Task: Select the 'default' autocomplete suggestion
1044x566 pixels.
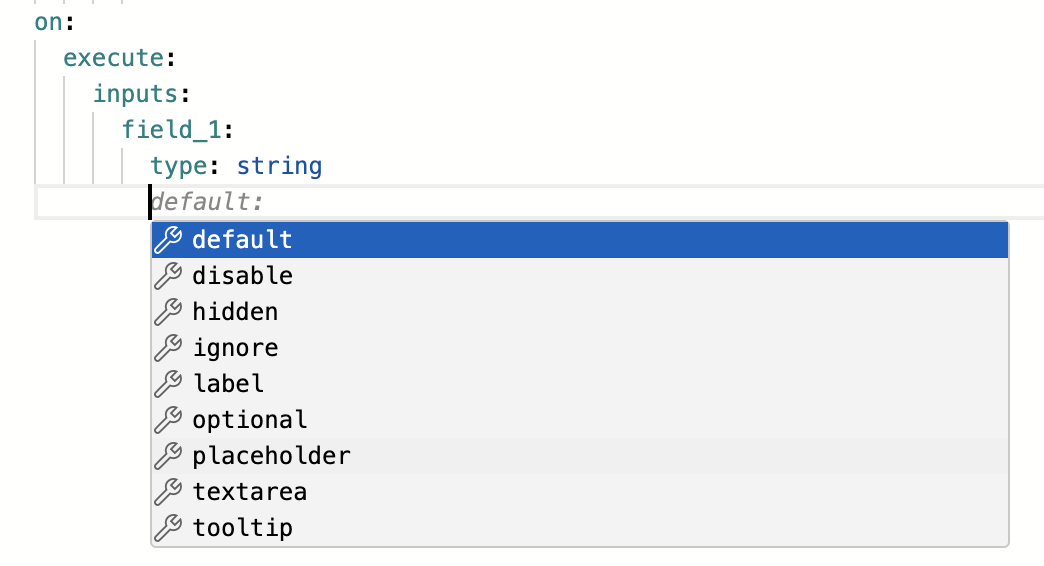Action: click(x=242, y=240)
